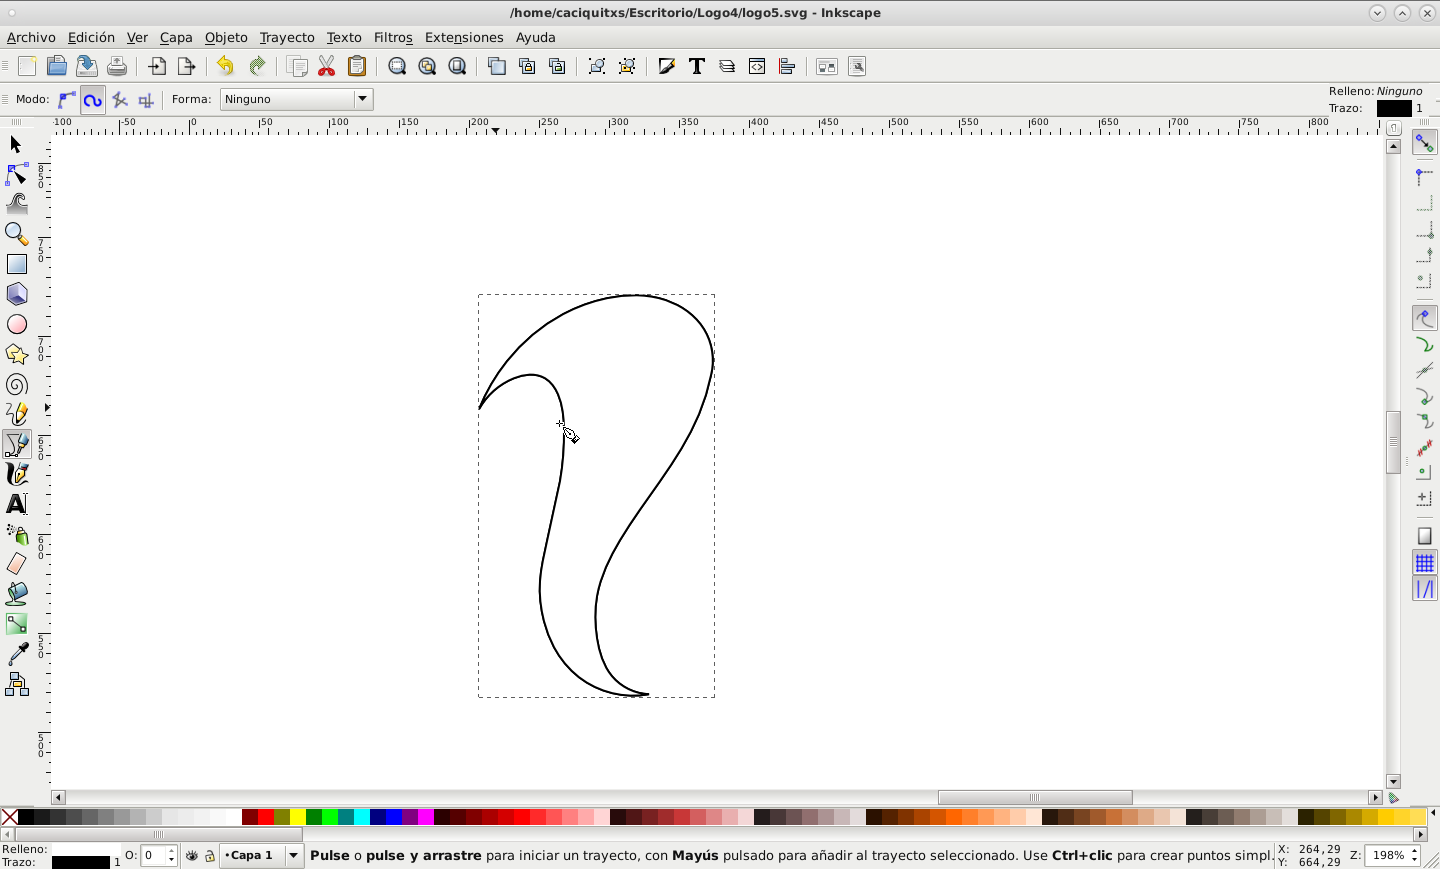Click the black Trazo stroke indicator at top right
1440x869 pixels.
pos(1393,108)
